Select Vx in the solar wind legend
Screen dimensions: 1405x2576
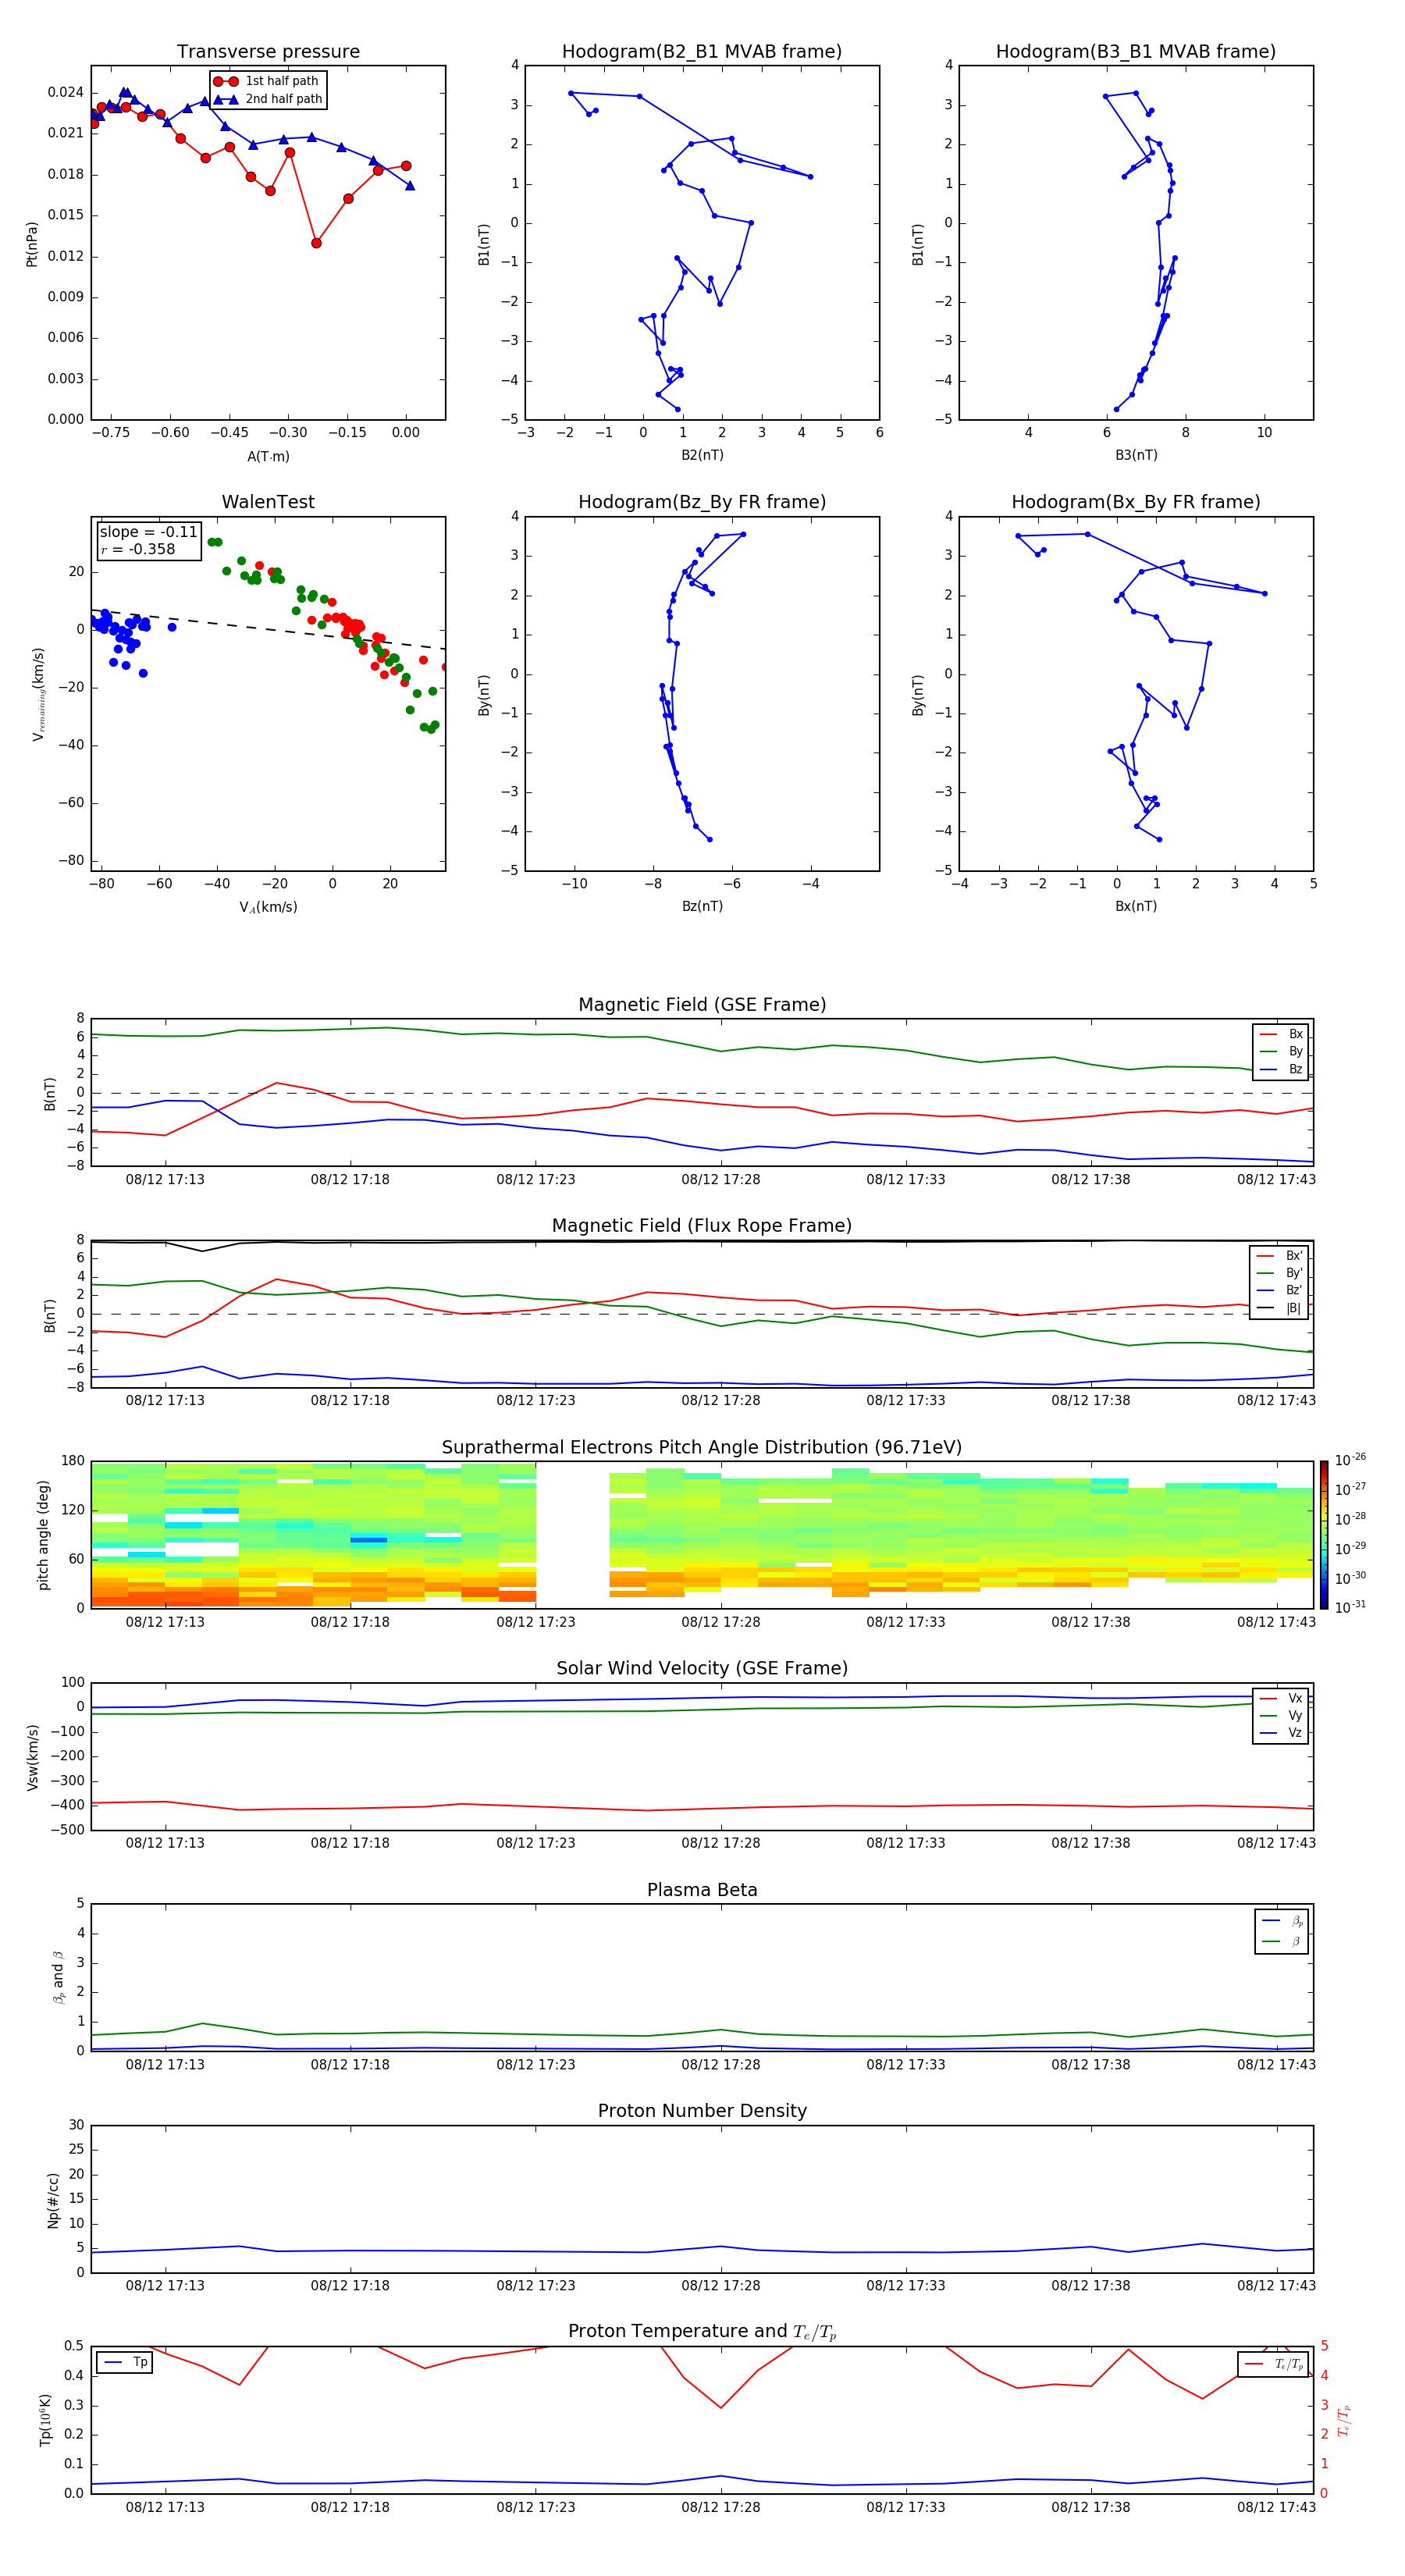(x=1281, y=1698)
